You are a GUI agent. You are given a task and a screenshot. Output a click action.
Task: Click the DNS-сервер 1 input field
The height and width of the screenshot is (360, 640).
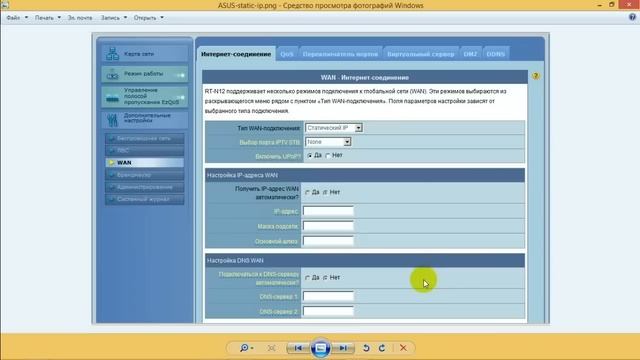click(x=328, y=296)
